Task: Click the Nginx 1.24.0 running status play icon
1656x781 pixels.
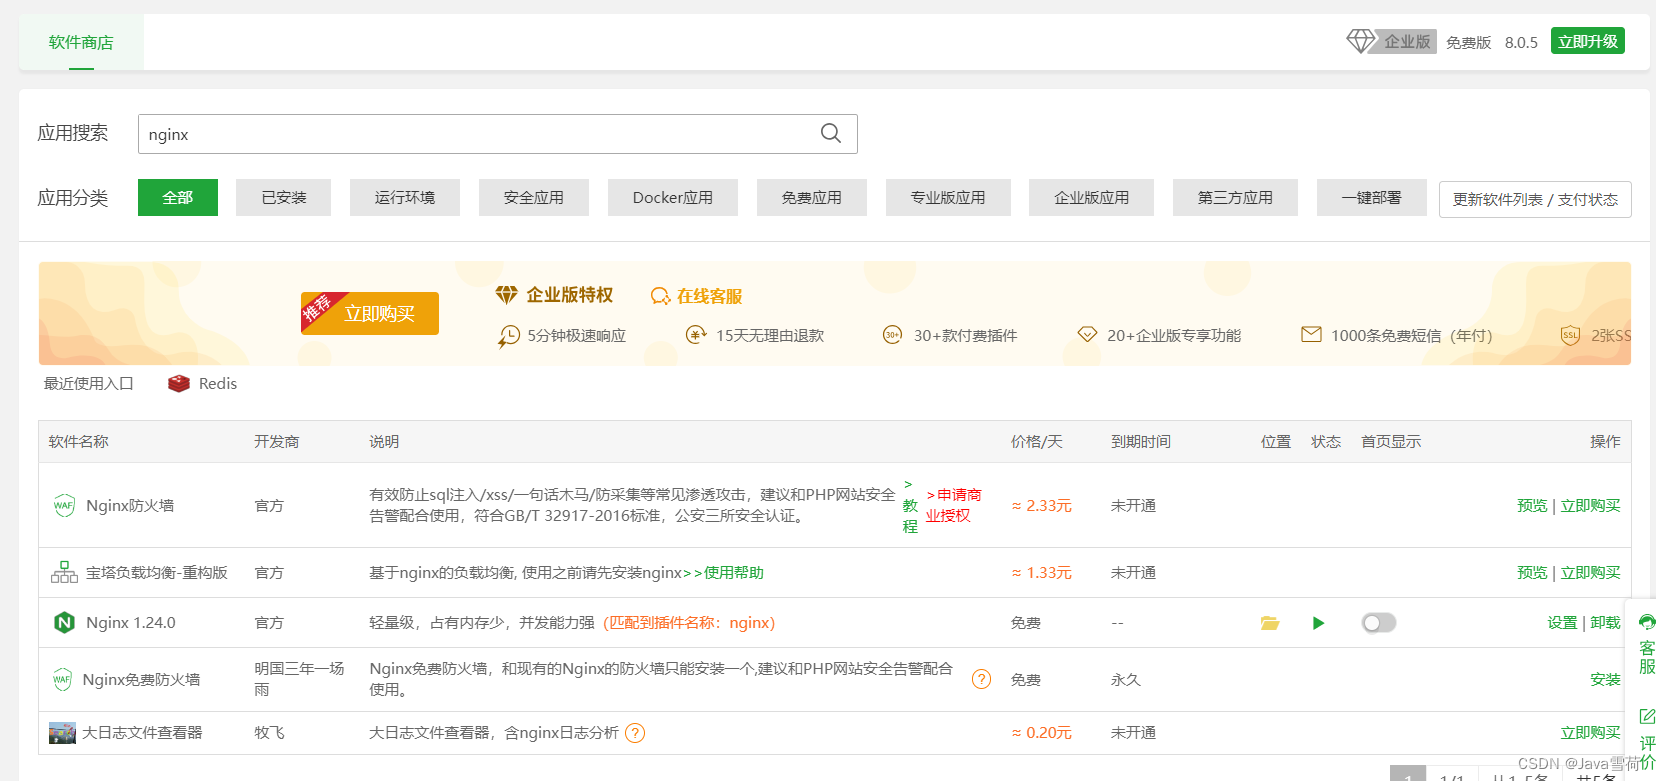Action: pyautogui.click(x=1318, y=623)
